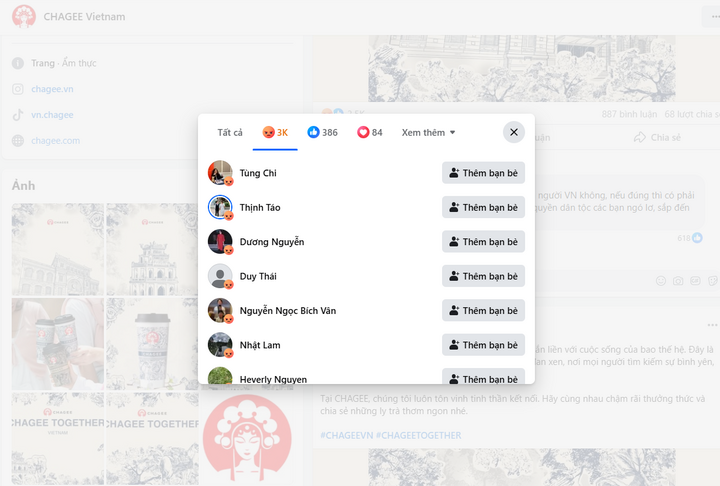Viewport: 720px width, 486px height.
Task: Add Dương Nguyễn as a friend
Action: pos(483,242)
